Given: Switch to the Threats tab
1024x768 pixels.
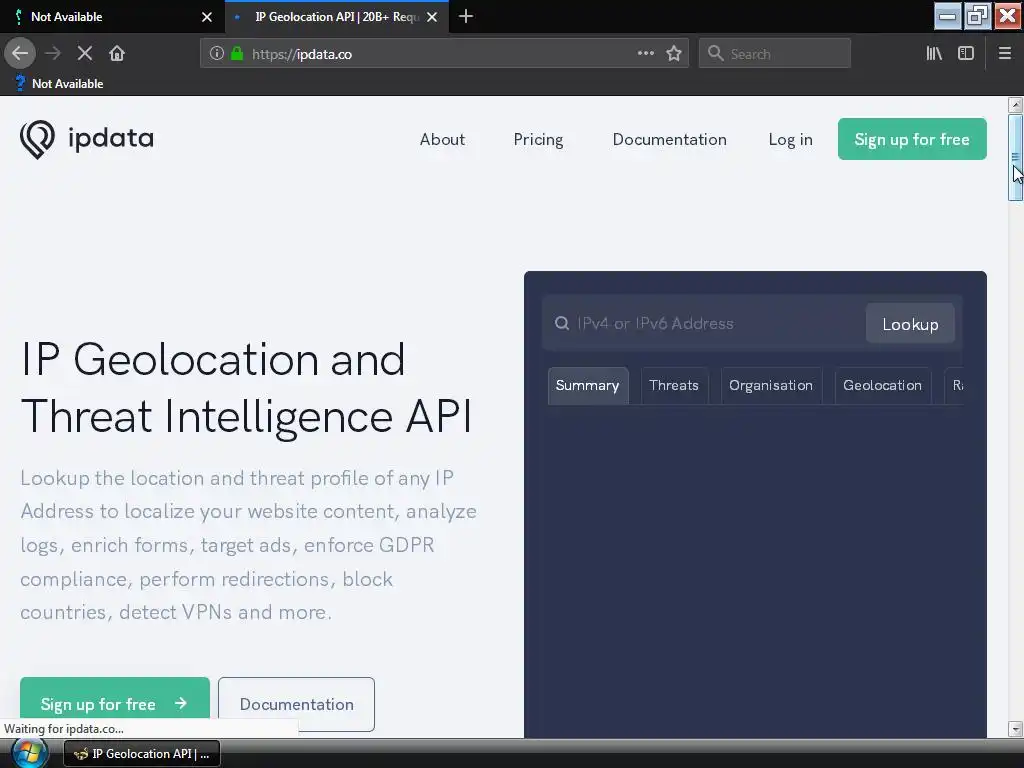Looking at the screenshot, I should click(x=674, y=385).
